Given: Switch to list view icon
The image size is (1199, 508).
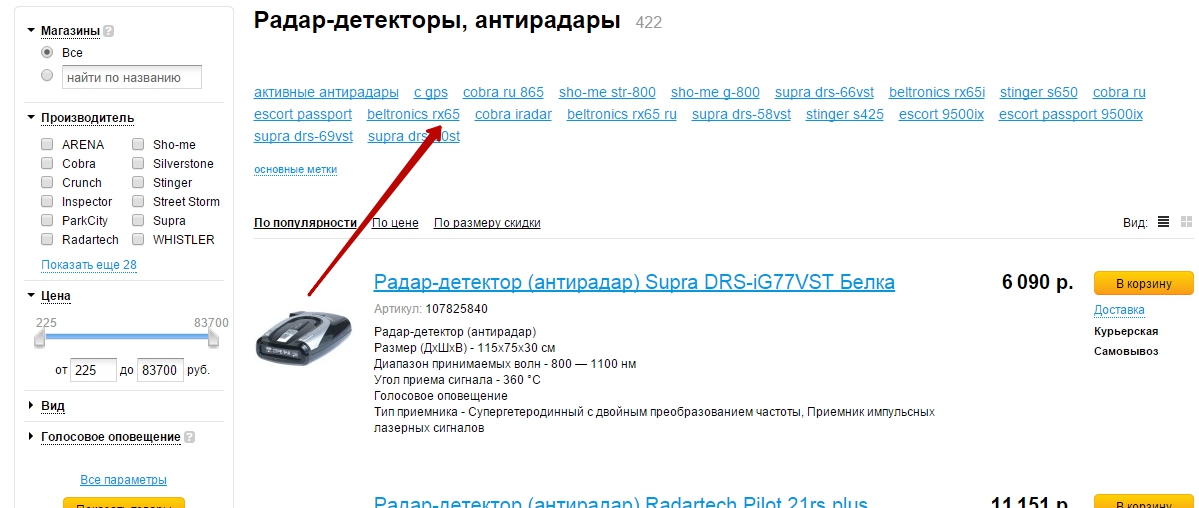Looking at the screenshot, I should pyautogui.click(x=1163, y=222).
